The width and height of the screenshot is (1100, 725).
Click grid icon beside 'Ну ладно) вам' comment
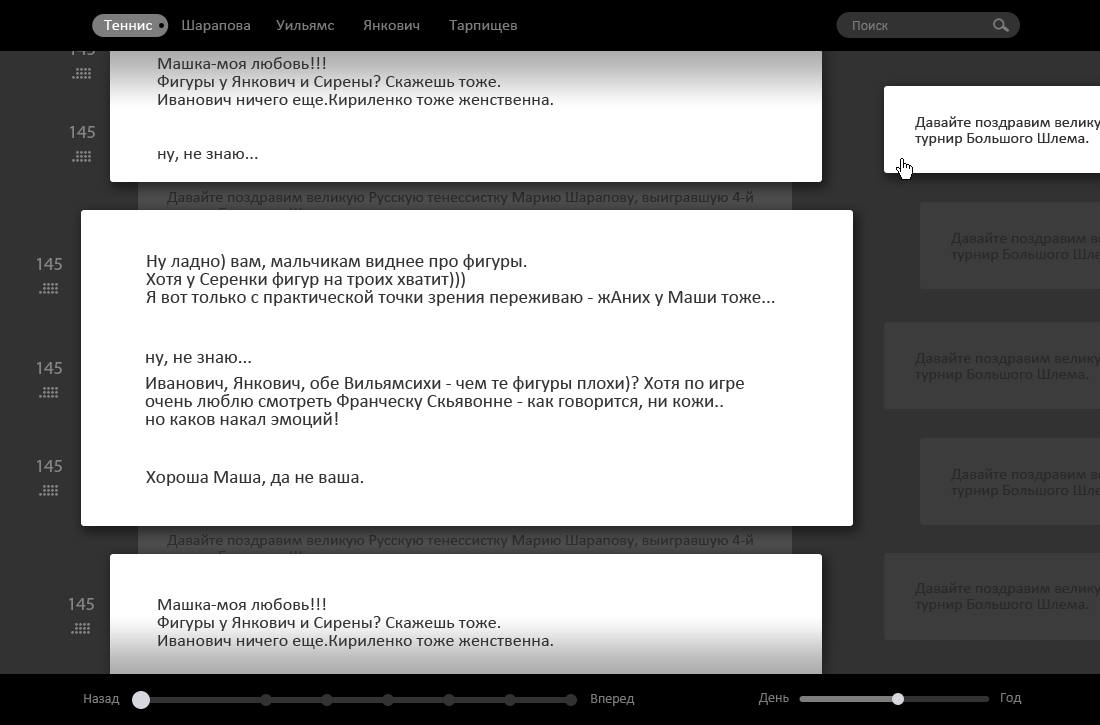click(49, 288)
